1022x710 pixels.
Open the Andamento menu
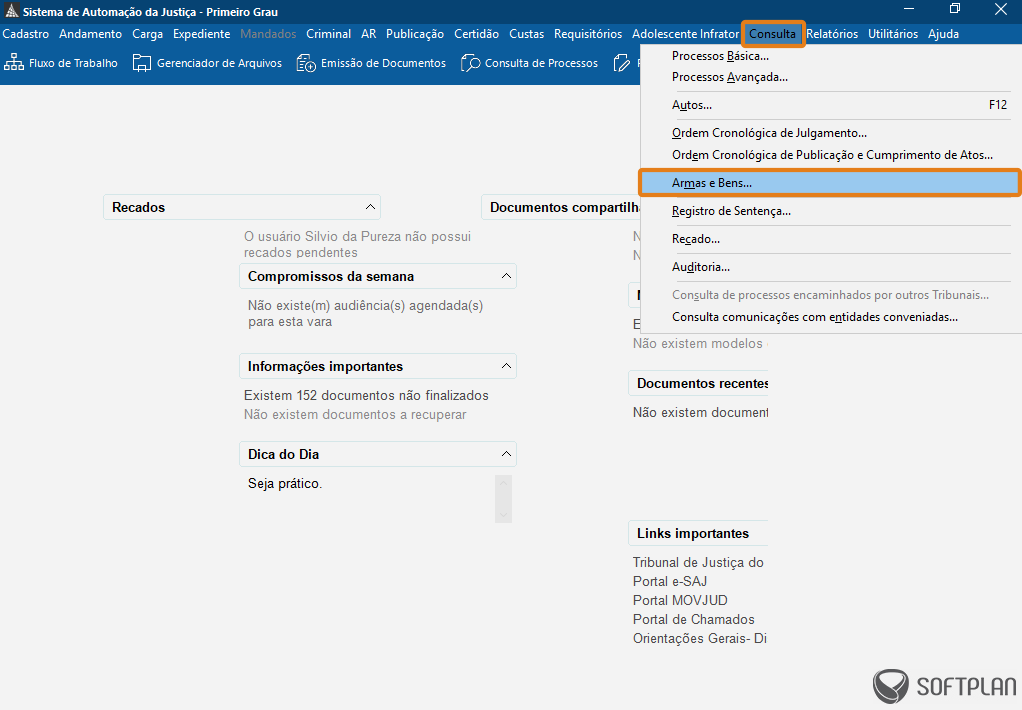[91, 34]
